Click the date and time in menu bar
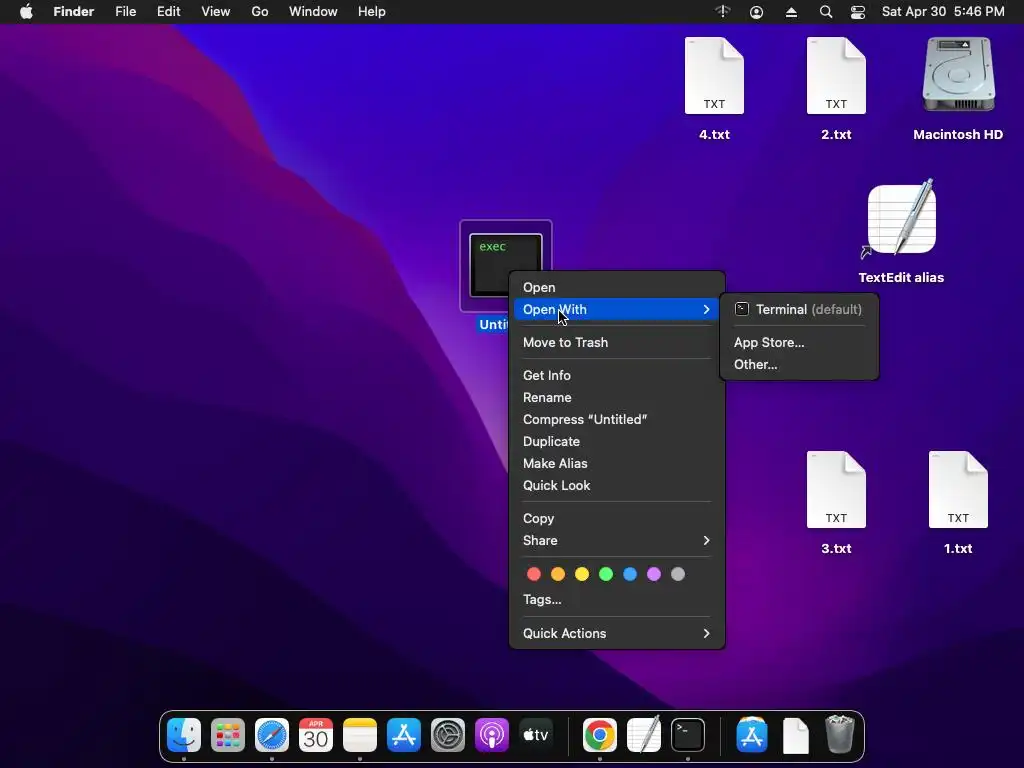This screenshot has width=1024, height=768. pyautogui.click(x=943, y=12)
